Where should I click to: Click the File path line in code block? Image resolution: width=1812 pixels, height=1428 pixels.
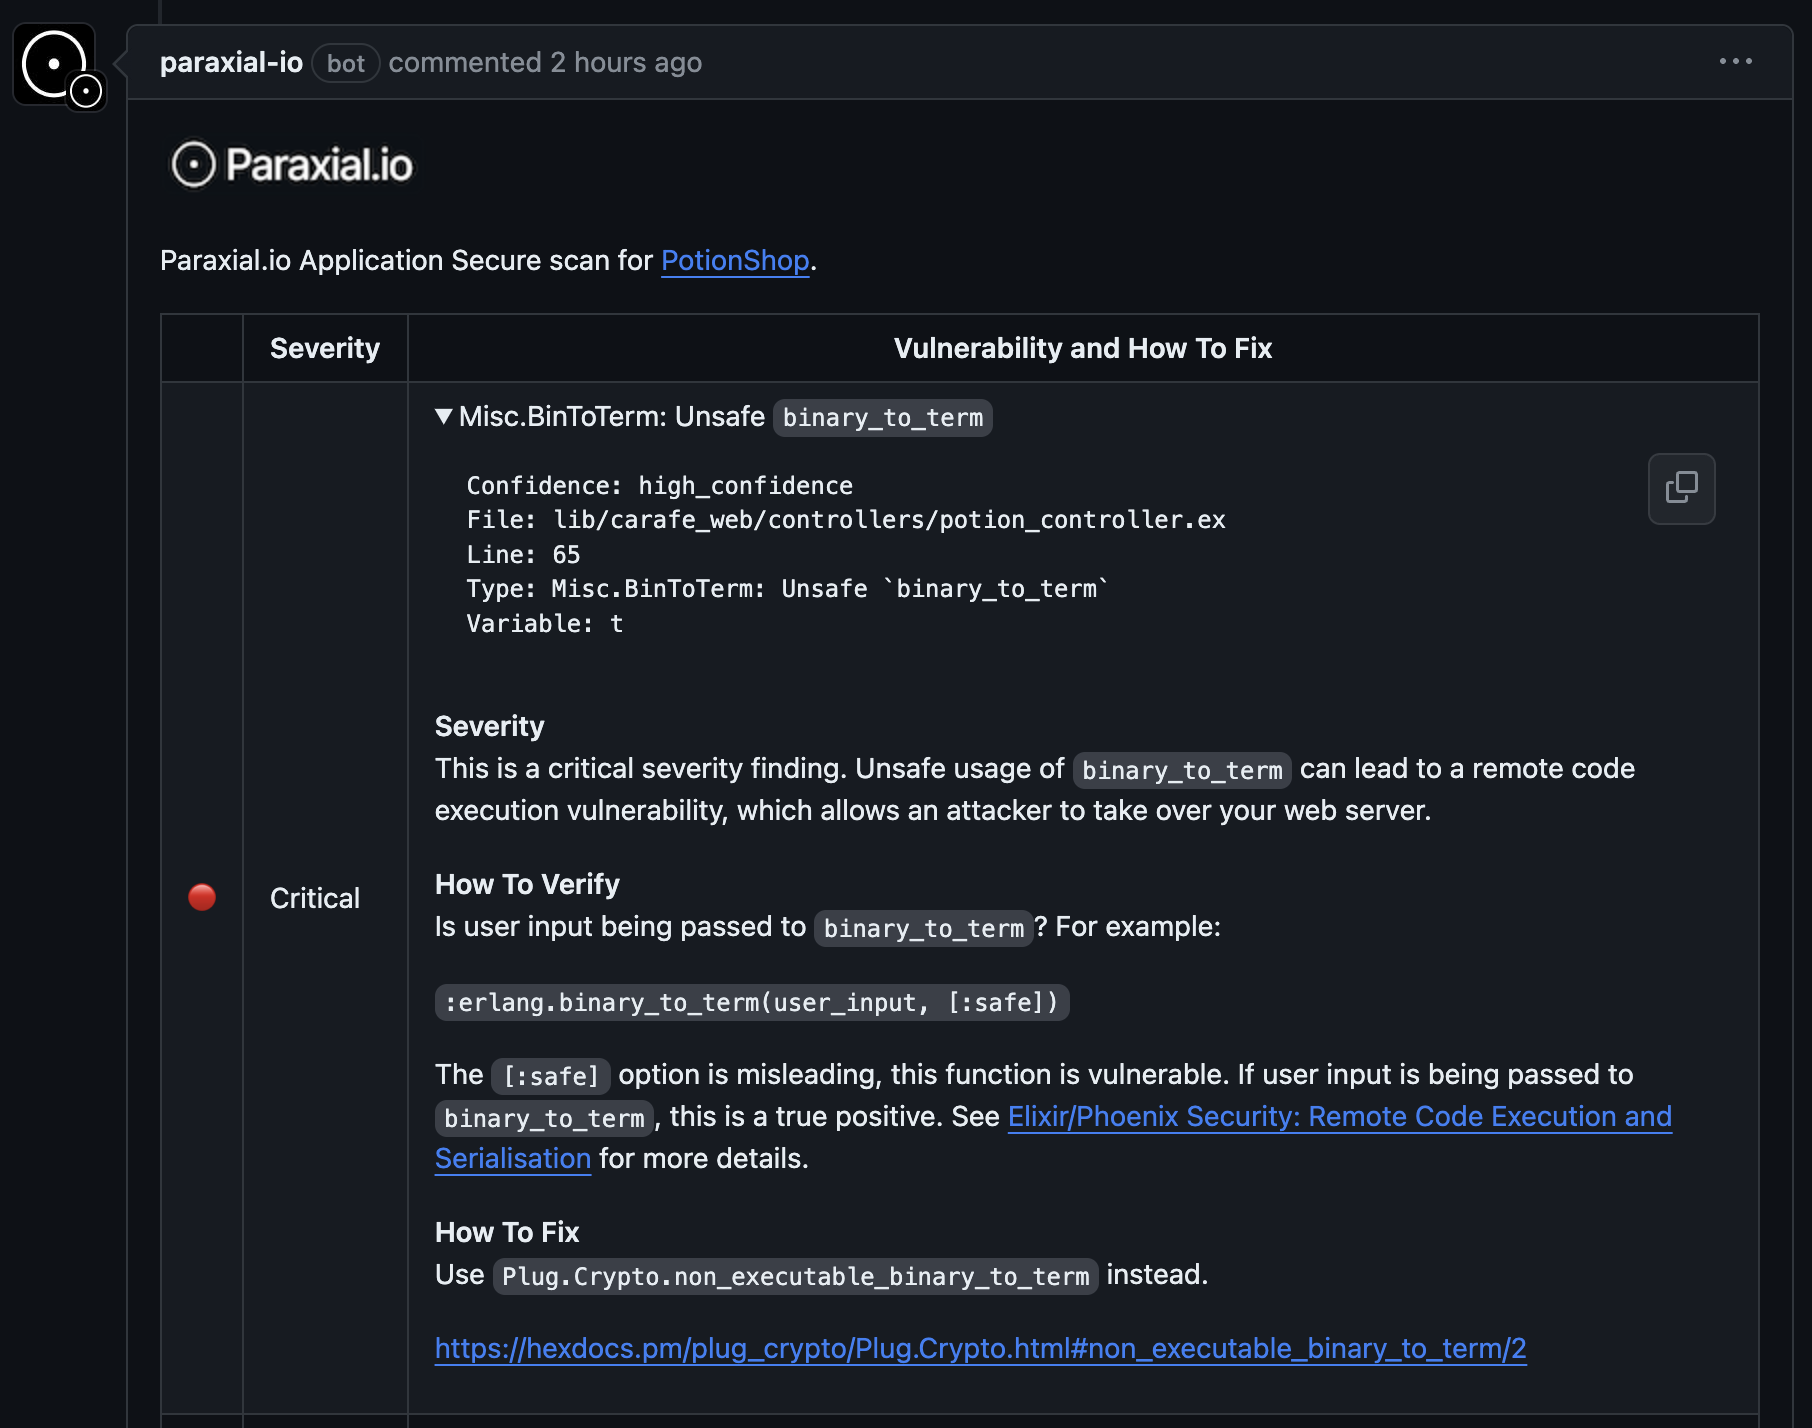[846, 519]
